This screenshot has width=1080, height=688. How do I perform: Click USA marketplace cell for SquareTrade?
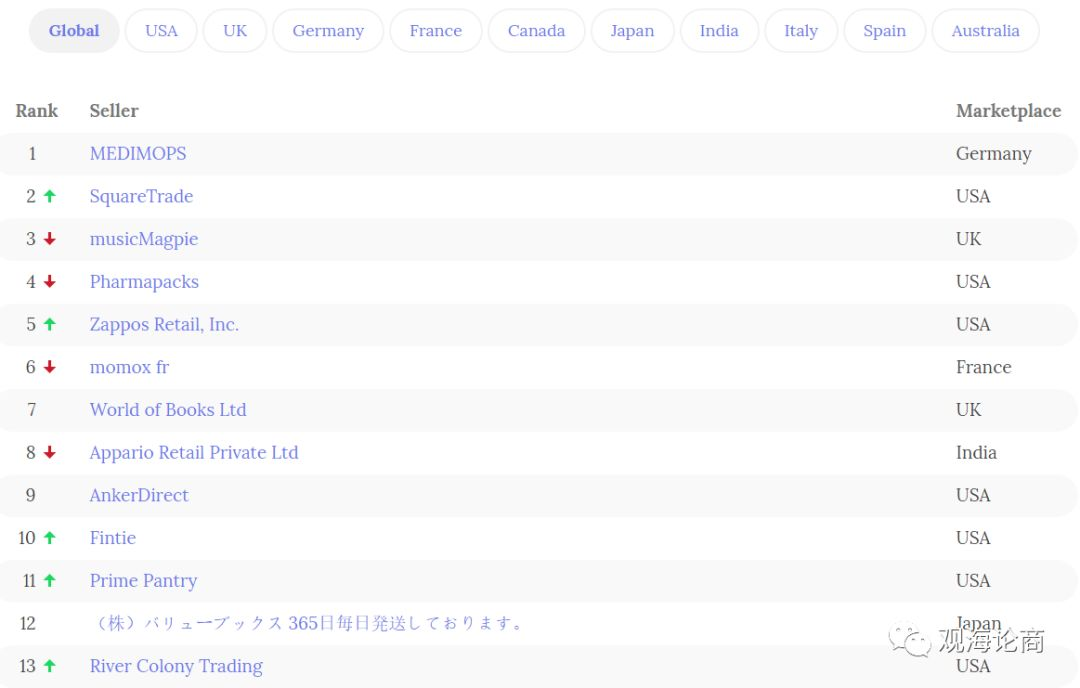tap(973, 196)
